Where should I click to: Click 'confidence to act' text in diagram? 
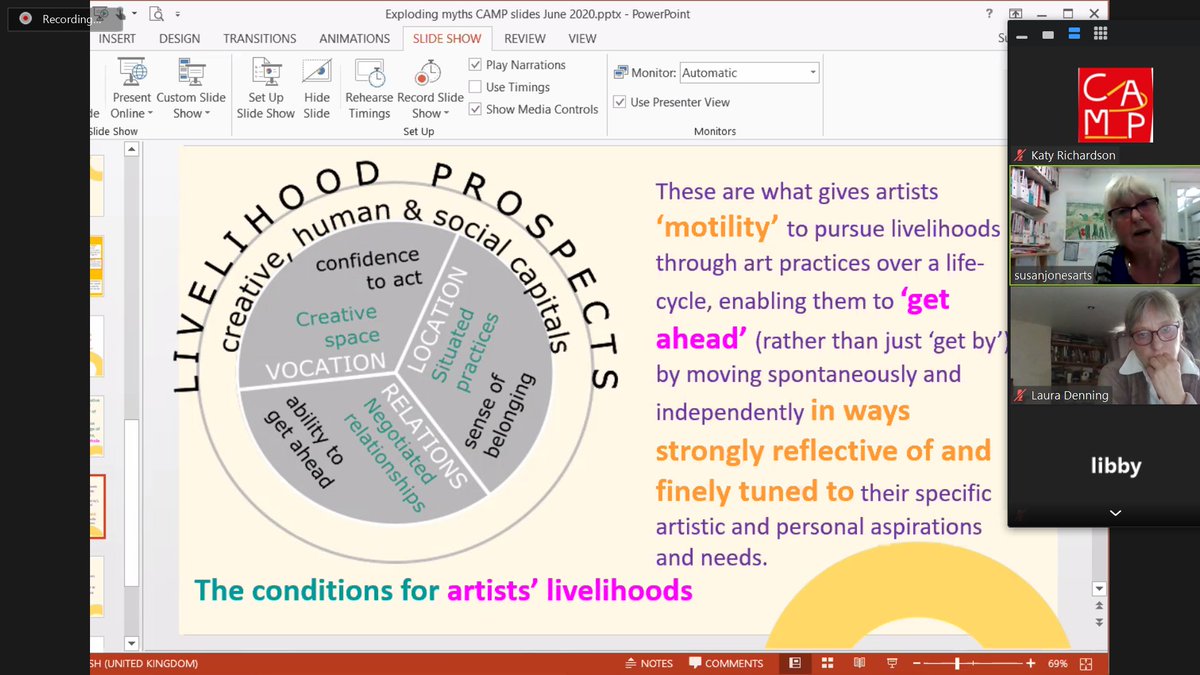[367, 269]
